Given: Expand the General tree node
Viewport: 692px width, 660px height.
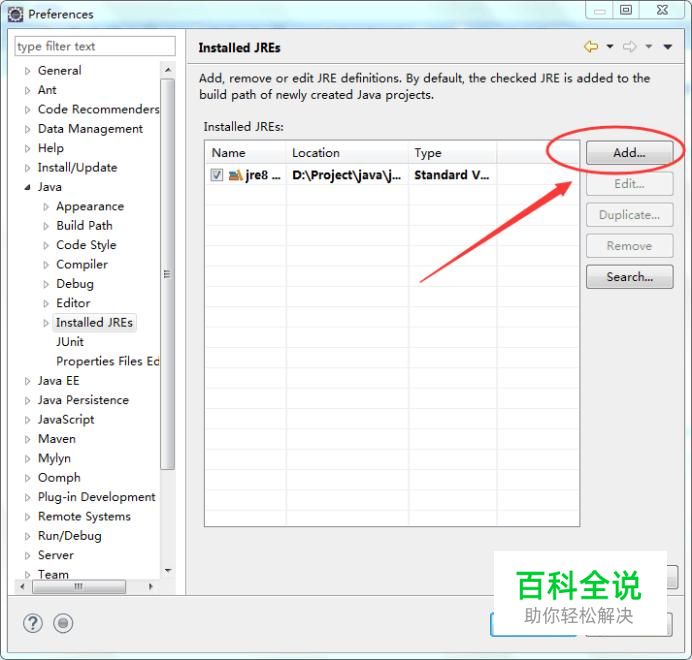Looking at the screenshot, I should click(x=27, y=71).
